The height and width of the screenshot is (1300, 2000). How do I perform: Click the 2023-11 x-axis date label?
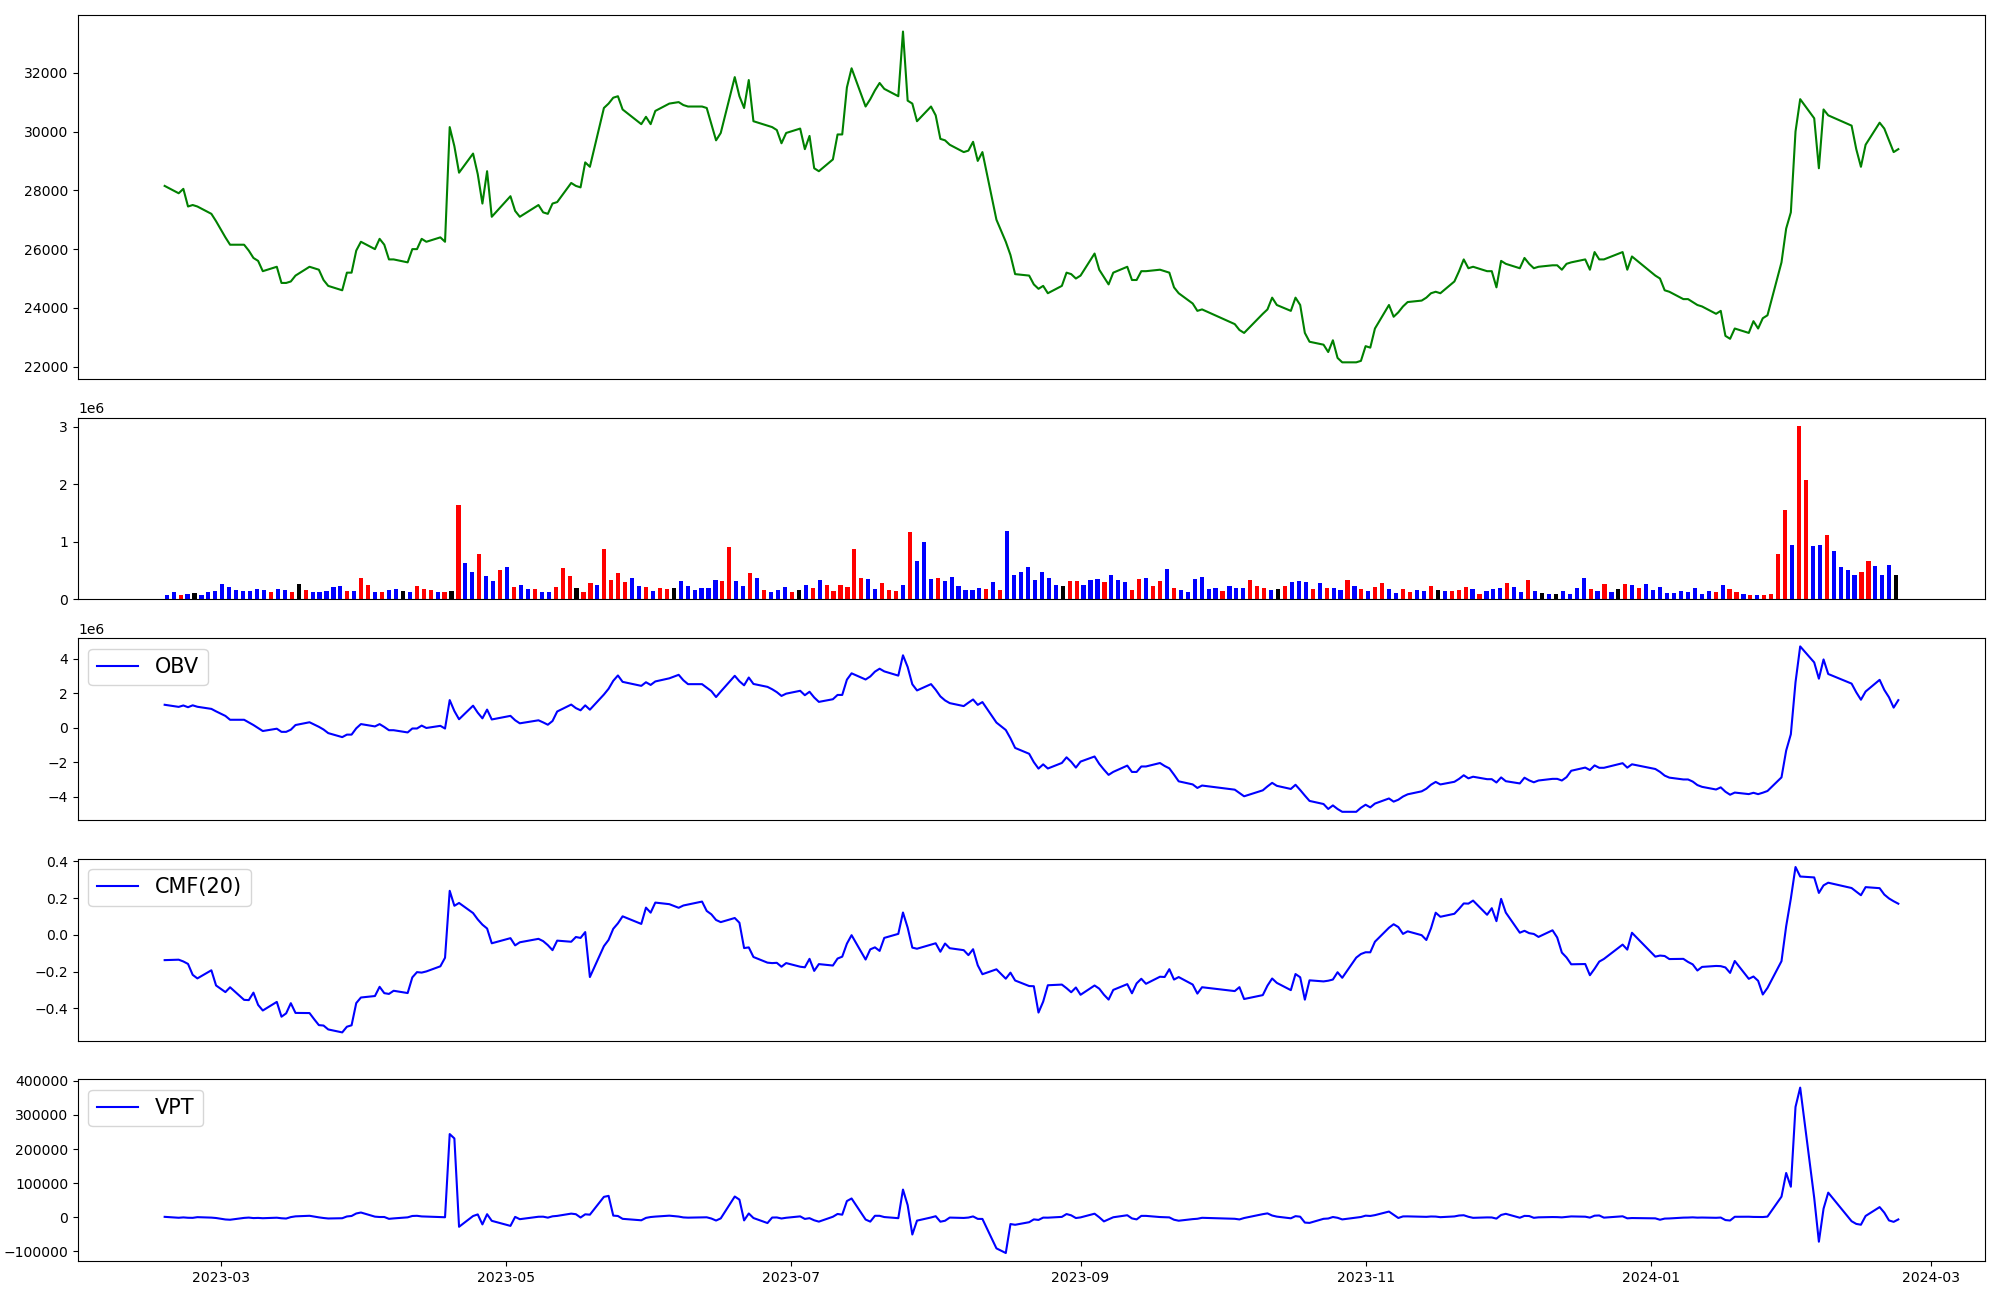[x=1365, y=1276]
